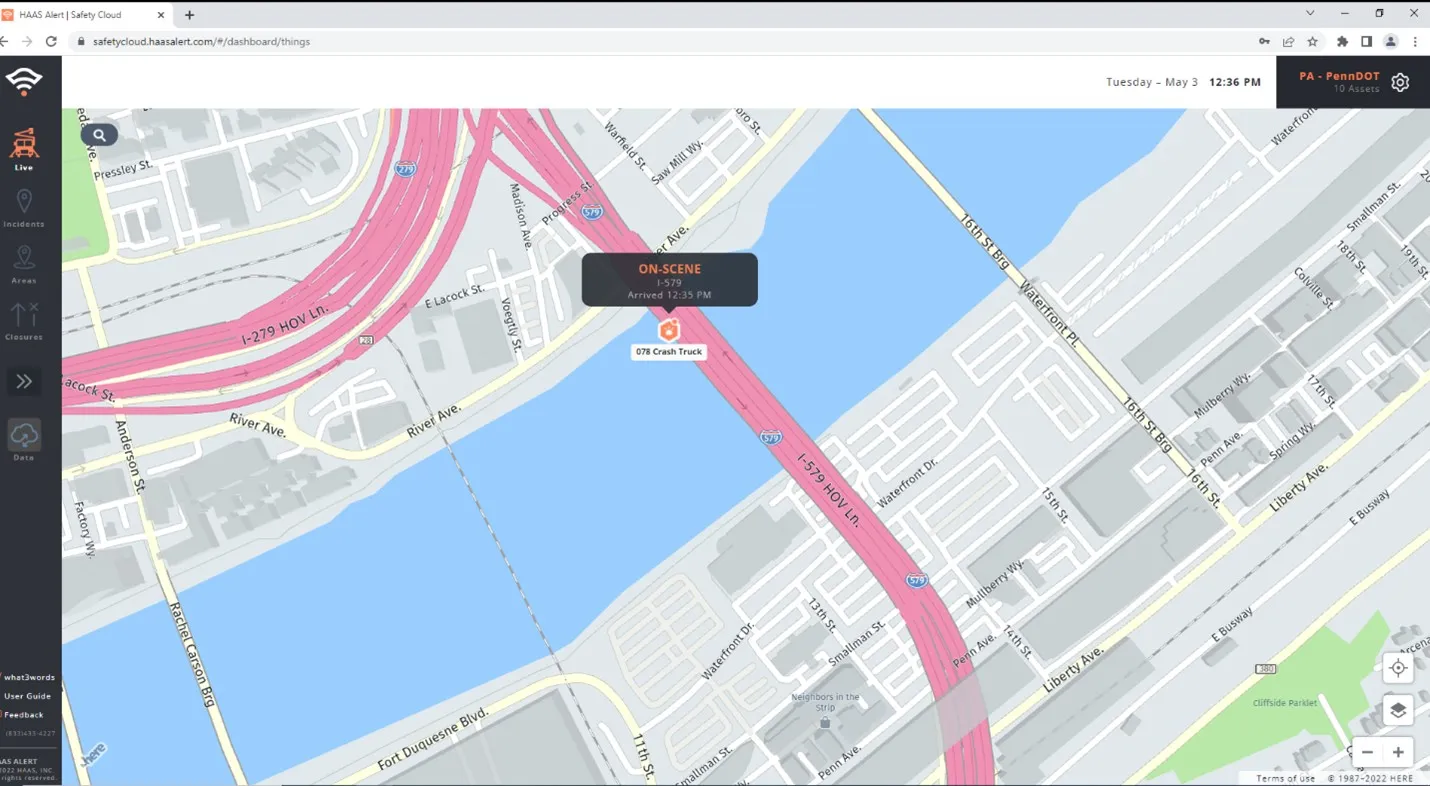Viewport: 1430px width, 786px height.
Task: Click the HAAS Alert wifi logo
Action: pyautogui.click(x=24, y=82)
